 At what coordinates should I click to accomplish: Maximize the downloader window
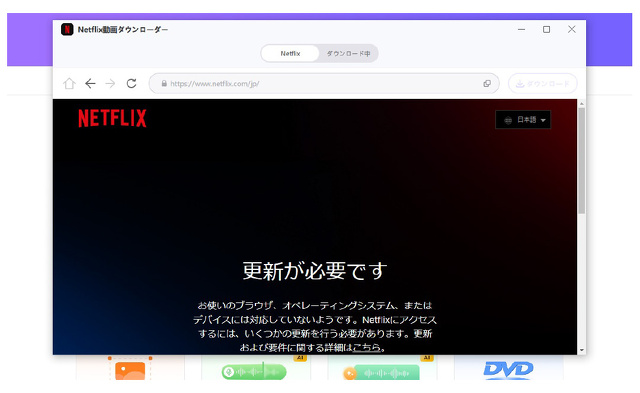(x=547, y=29)
